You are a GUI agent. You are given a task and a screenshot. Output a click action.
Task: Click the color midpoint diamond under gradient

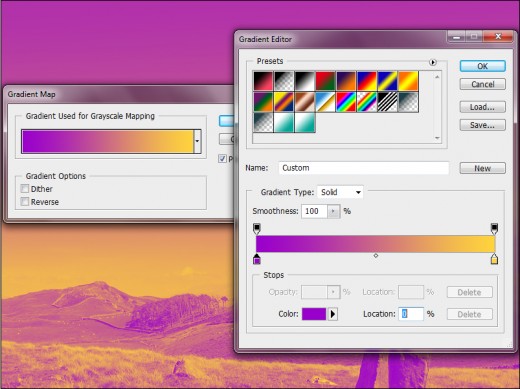376,255
